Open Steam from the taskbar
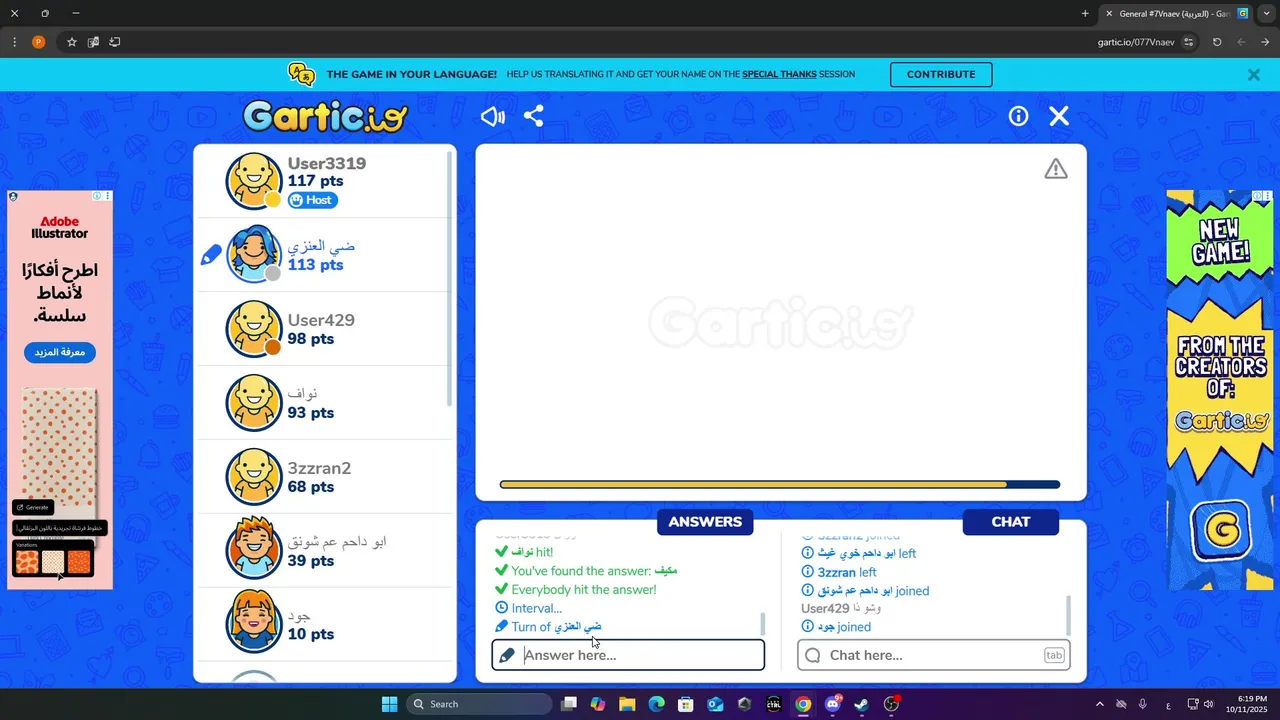The width and height of the screenshot is (1280, 720). 861,704
